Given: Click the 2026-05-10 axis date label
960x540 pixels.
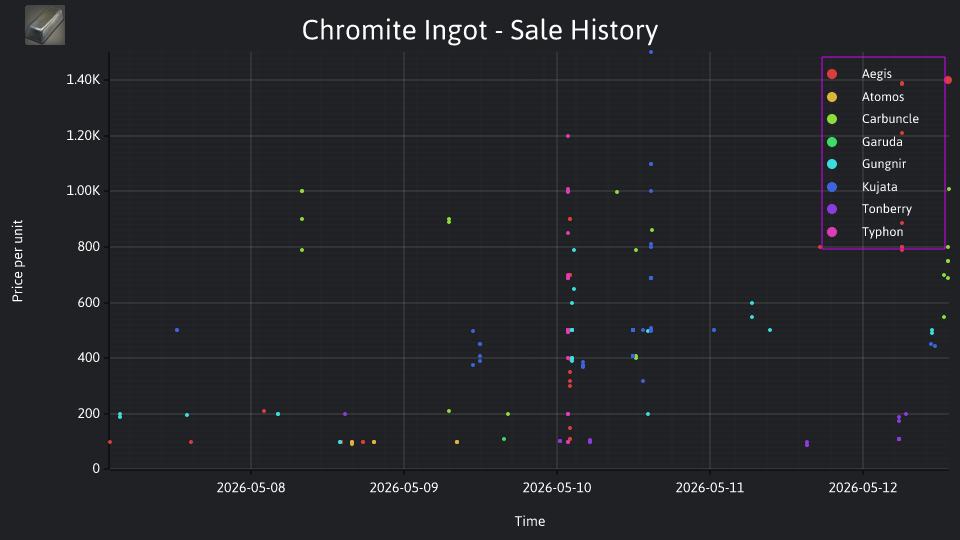Looking at the screenshot, I should tap(557, 488).
